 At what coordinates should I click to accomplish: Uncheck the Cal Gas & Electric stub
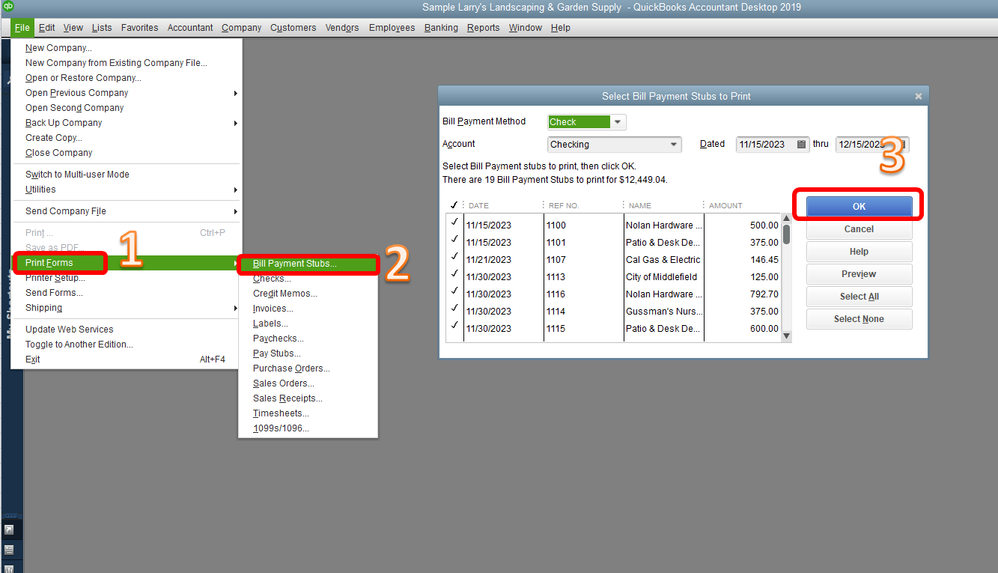(x=454, y=257)
